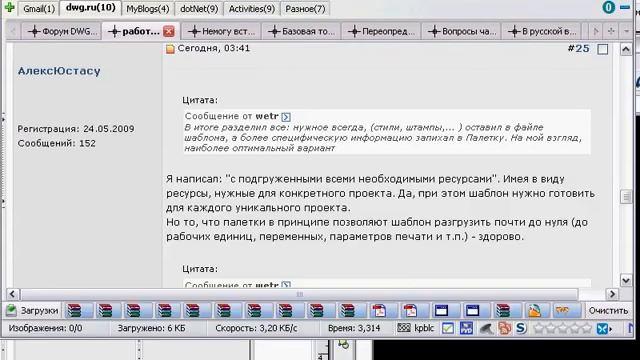
Task: Click Очистить to clear downloads
Action: point(608,311)
